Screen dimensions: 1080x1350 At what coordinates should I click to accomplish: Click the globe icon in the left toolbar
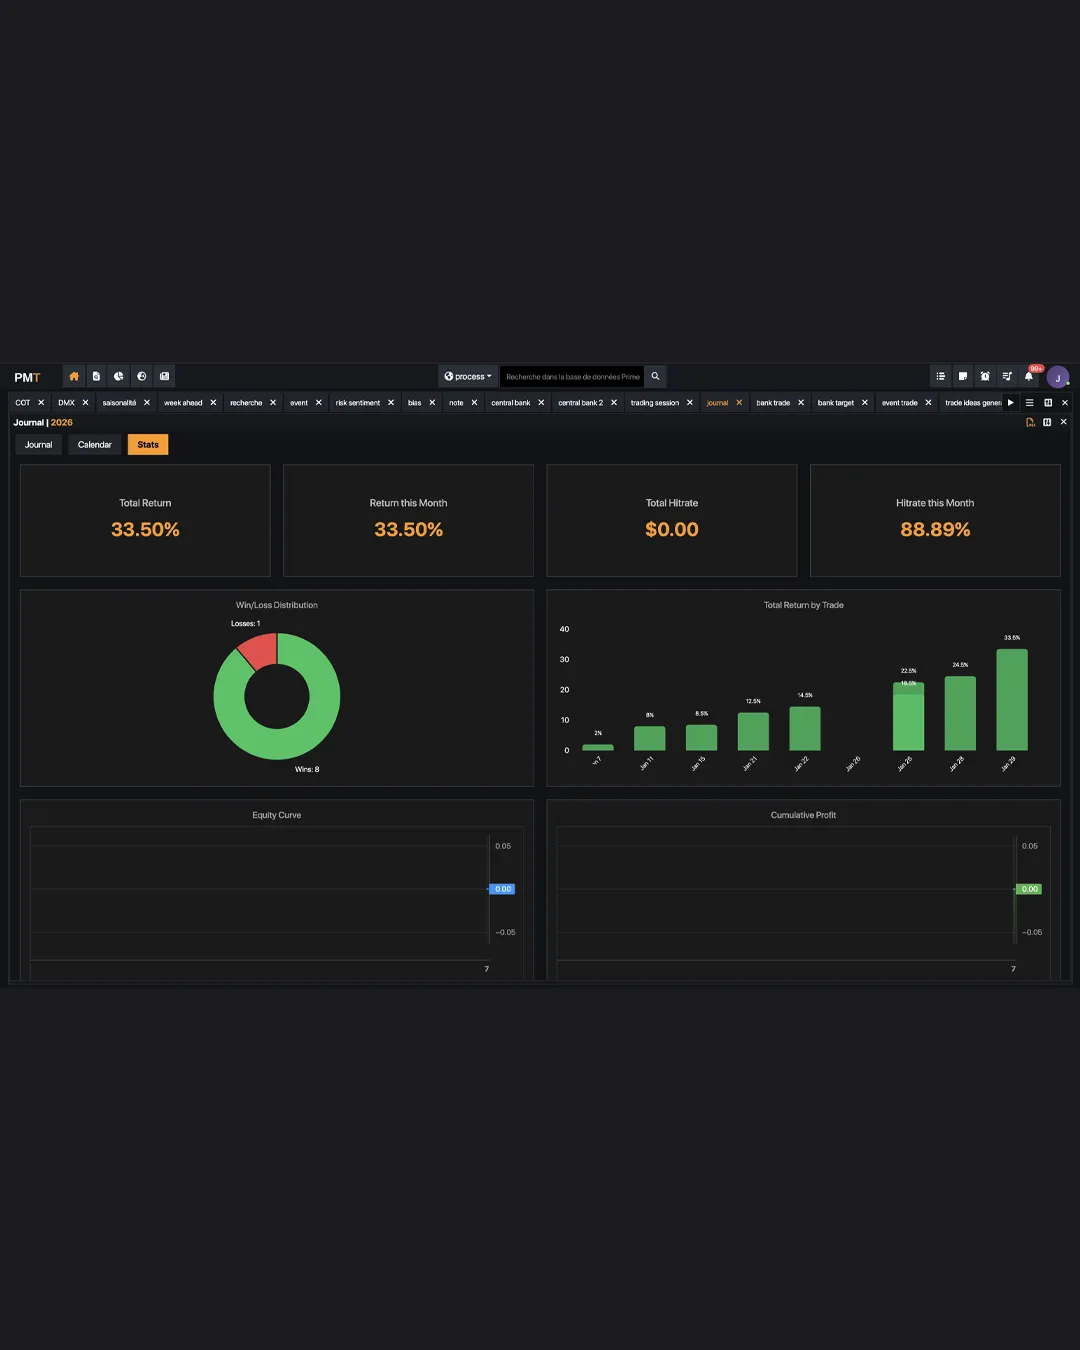[x=142, y=376]
